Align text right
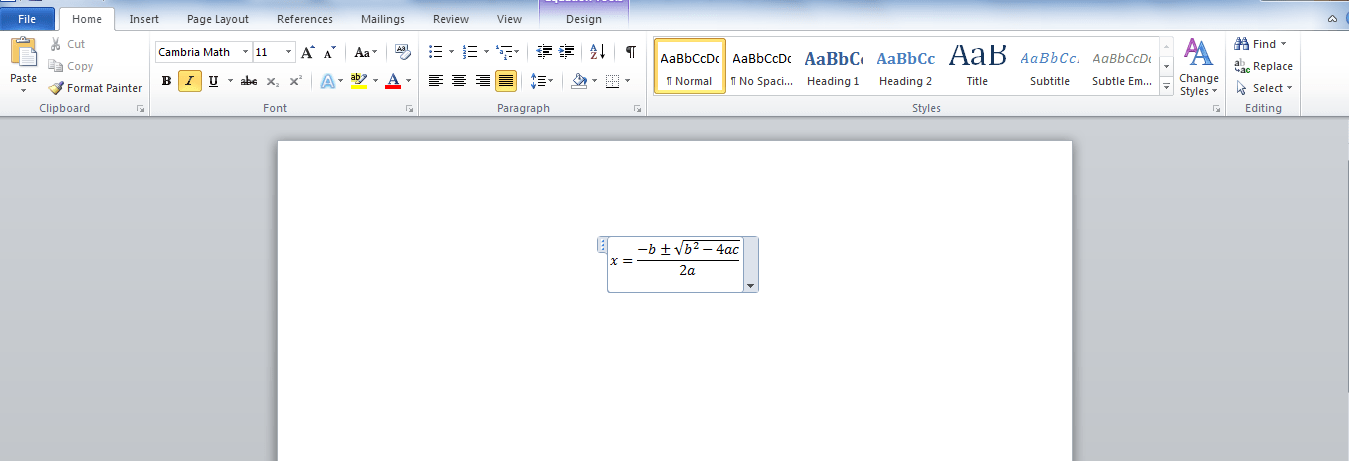The width and height of the screenshot is (1349, 461). pos(483,81)
